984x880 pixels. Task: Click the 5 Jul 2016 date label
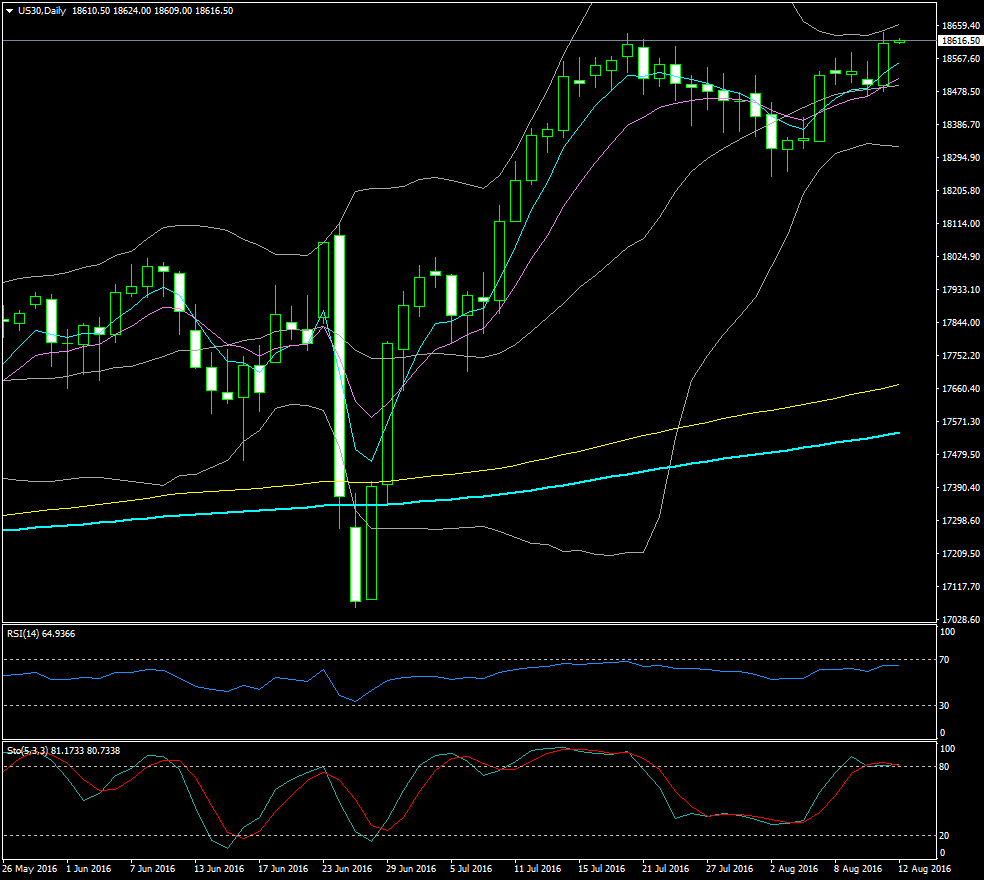[x=471, y=869]
